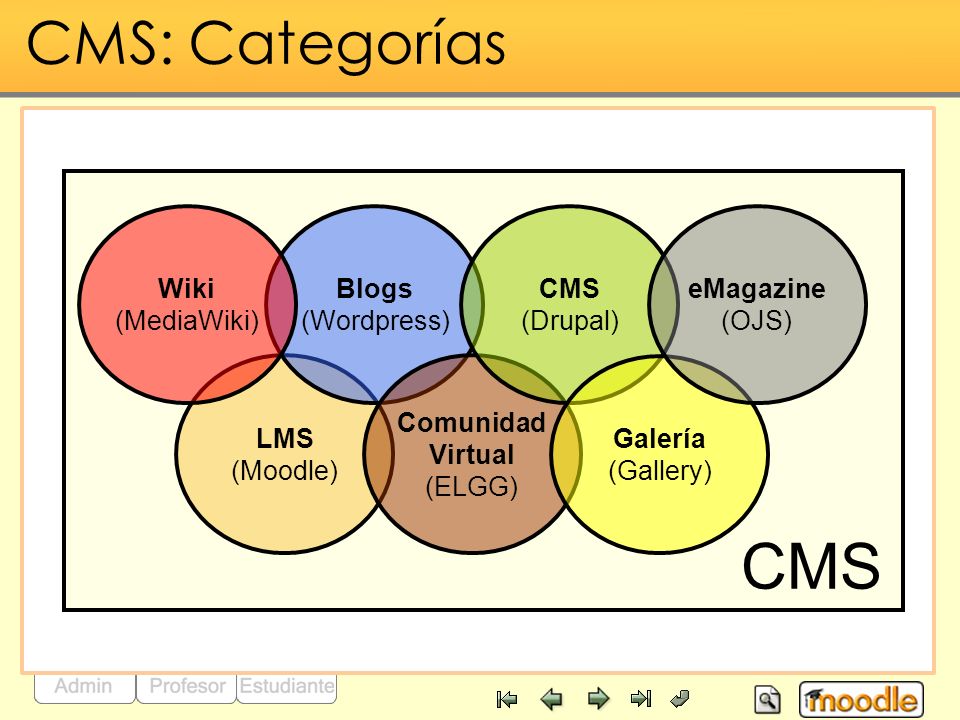Select the bold "Galería" label
This screenshot has width=960, height=720.
pos(659,438)
